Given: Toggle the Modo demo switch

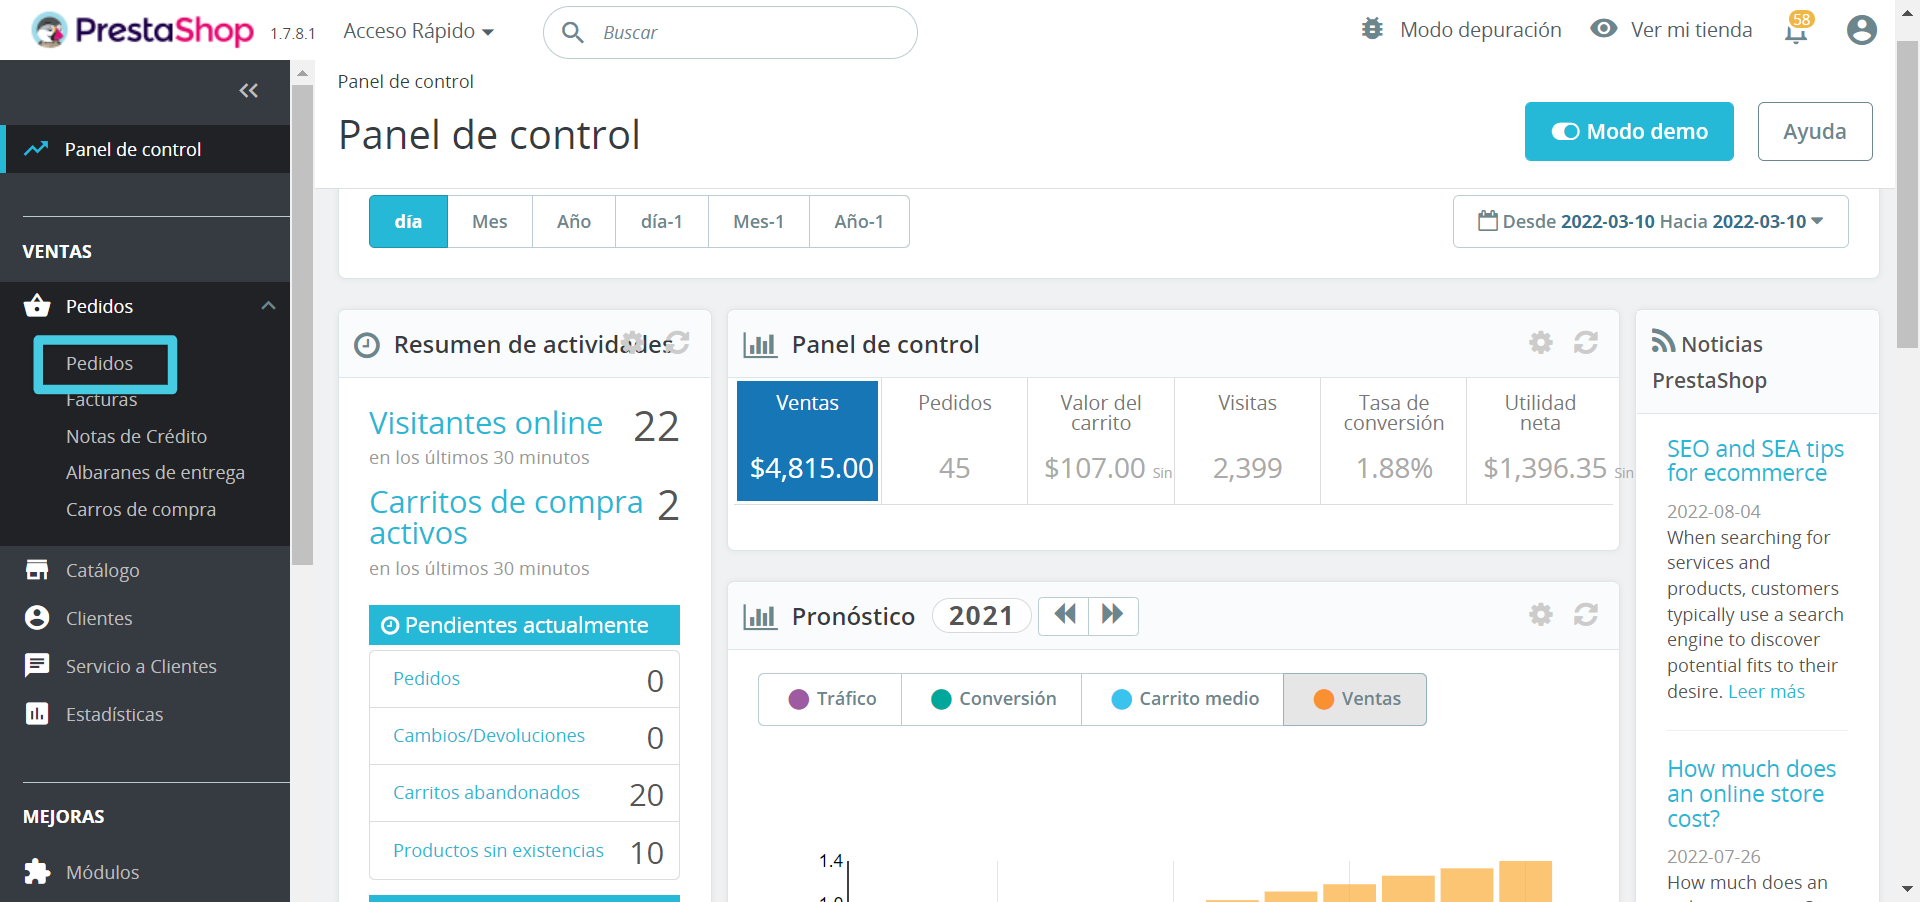Looking at the screenshot, I should (1629, 131).
